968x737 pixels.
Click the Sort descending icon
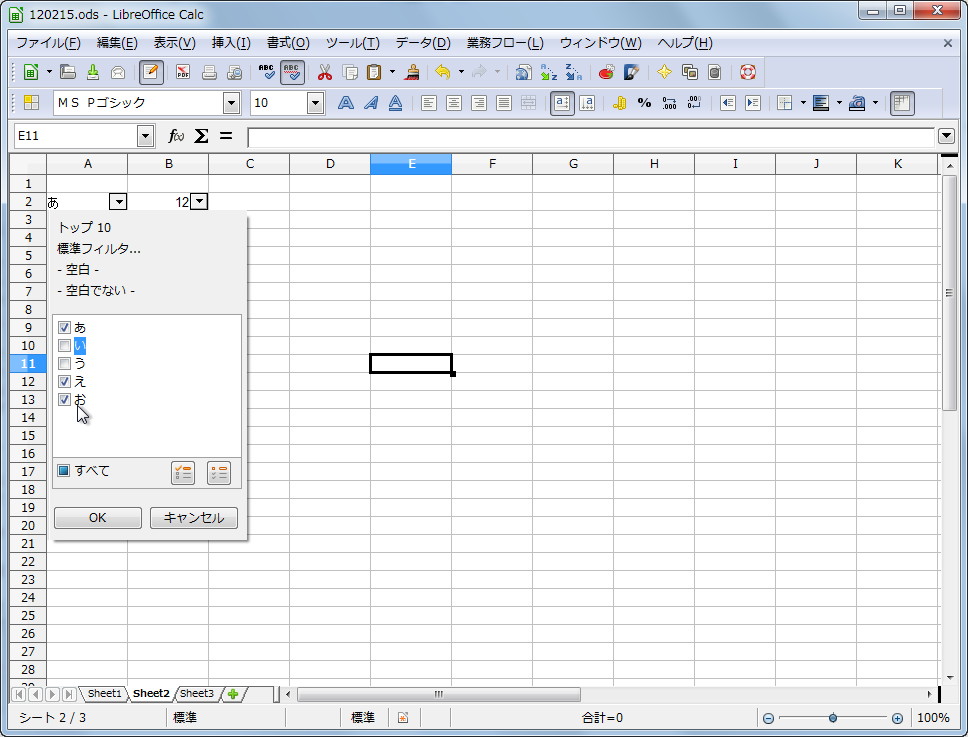click(574, 72)
